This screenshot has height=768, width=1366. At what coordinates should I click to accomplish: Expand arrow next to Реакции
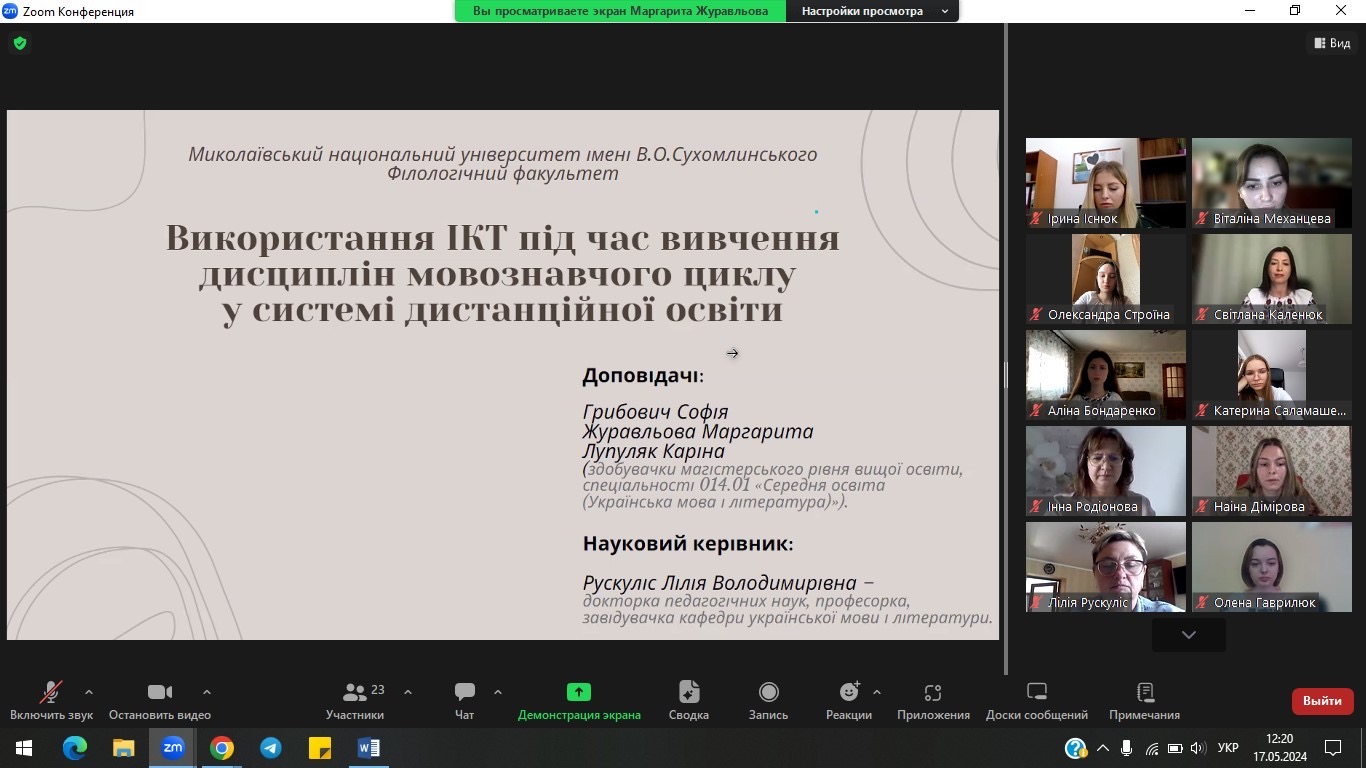[x=877, y=692]
